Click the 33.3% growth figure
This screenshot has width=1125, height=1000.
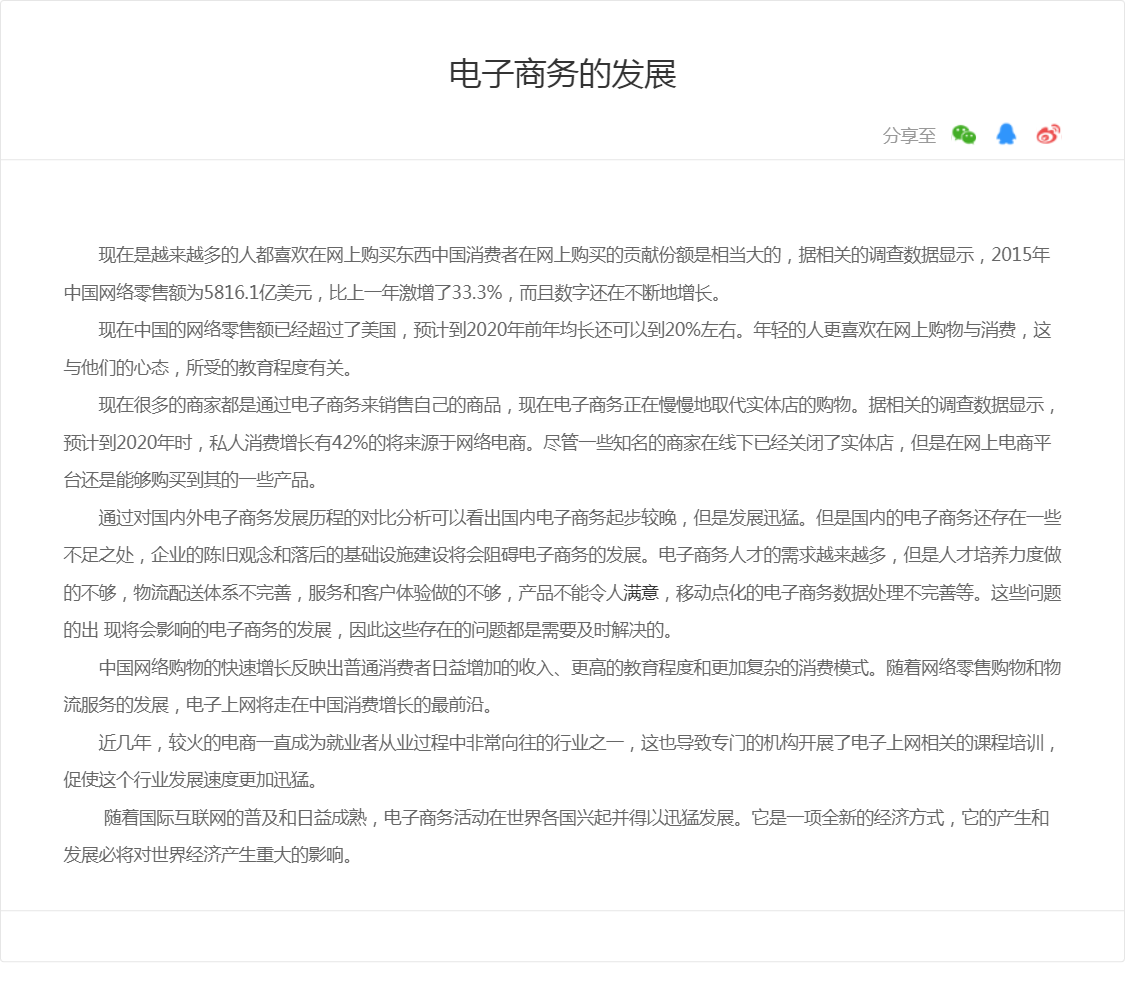(x=476, y=293)
